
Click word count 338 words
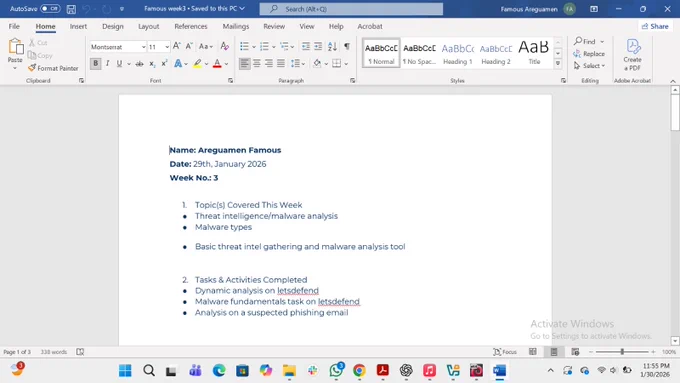[54, 352]
